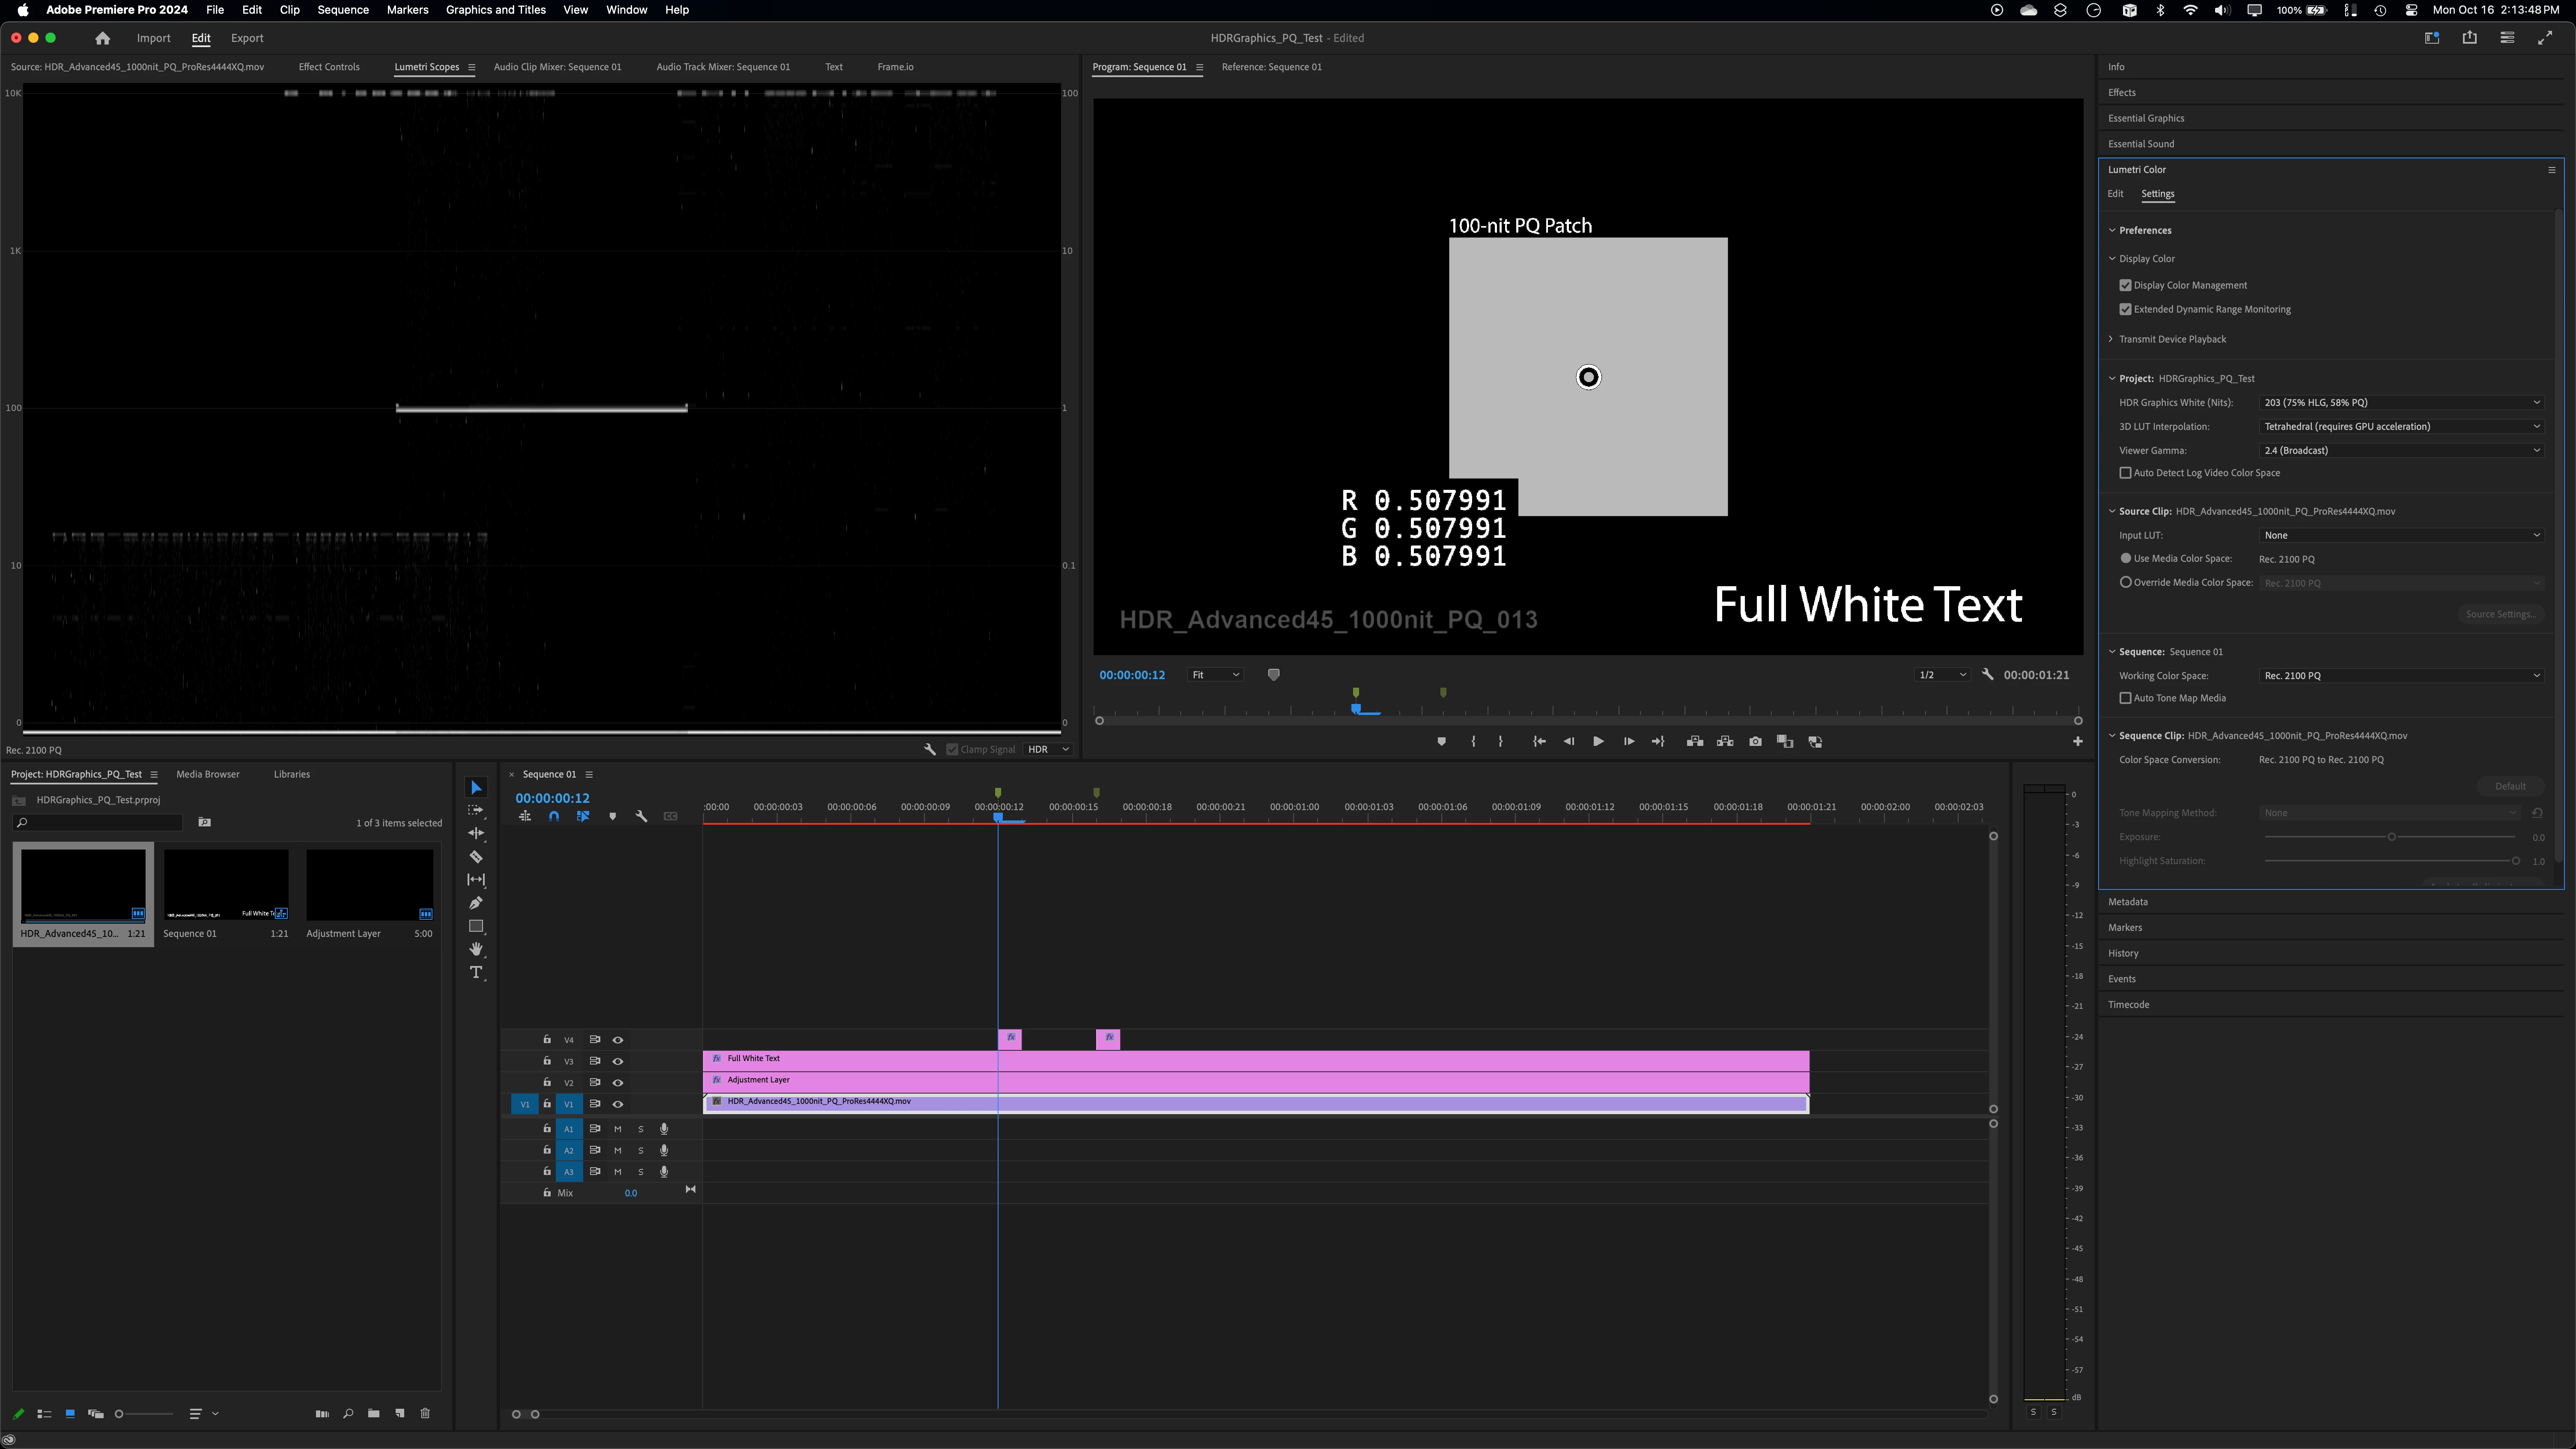
Task: Toggle timeline snapping magnet icon
Action: pyautogui.click(x=554, y=817)
